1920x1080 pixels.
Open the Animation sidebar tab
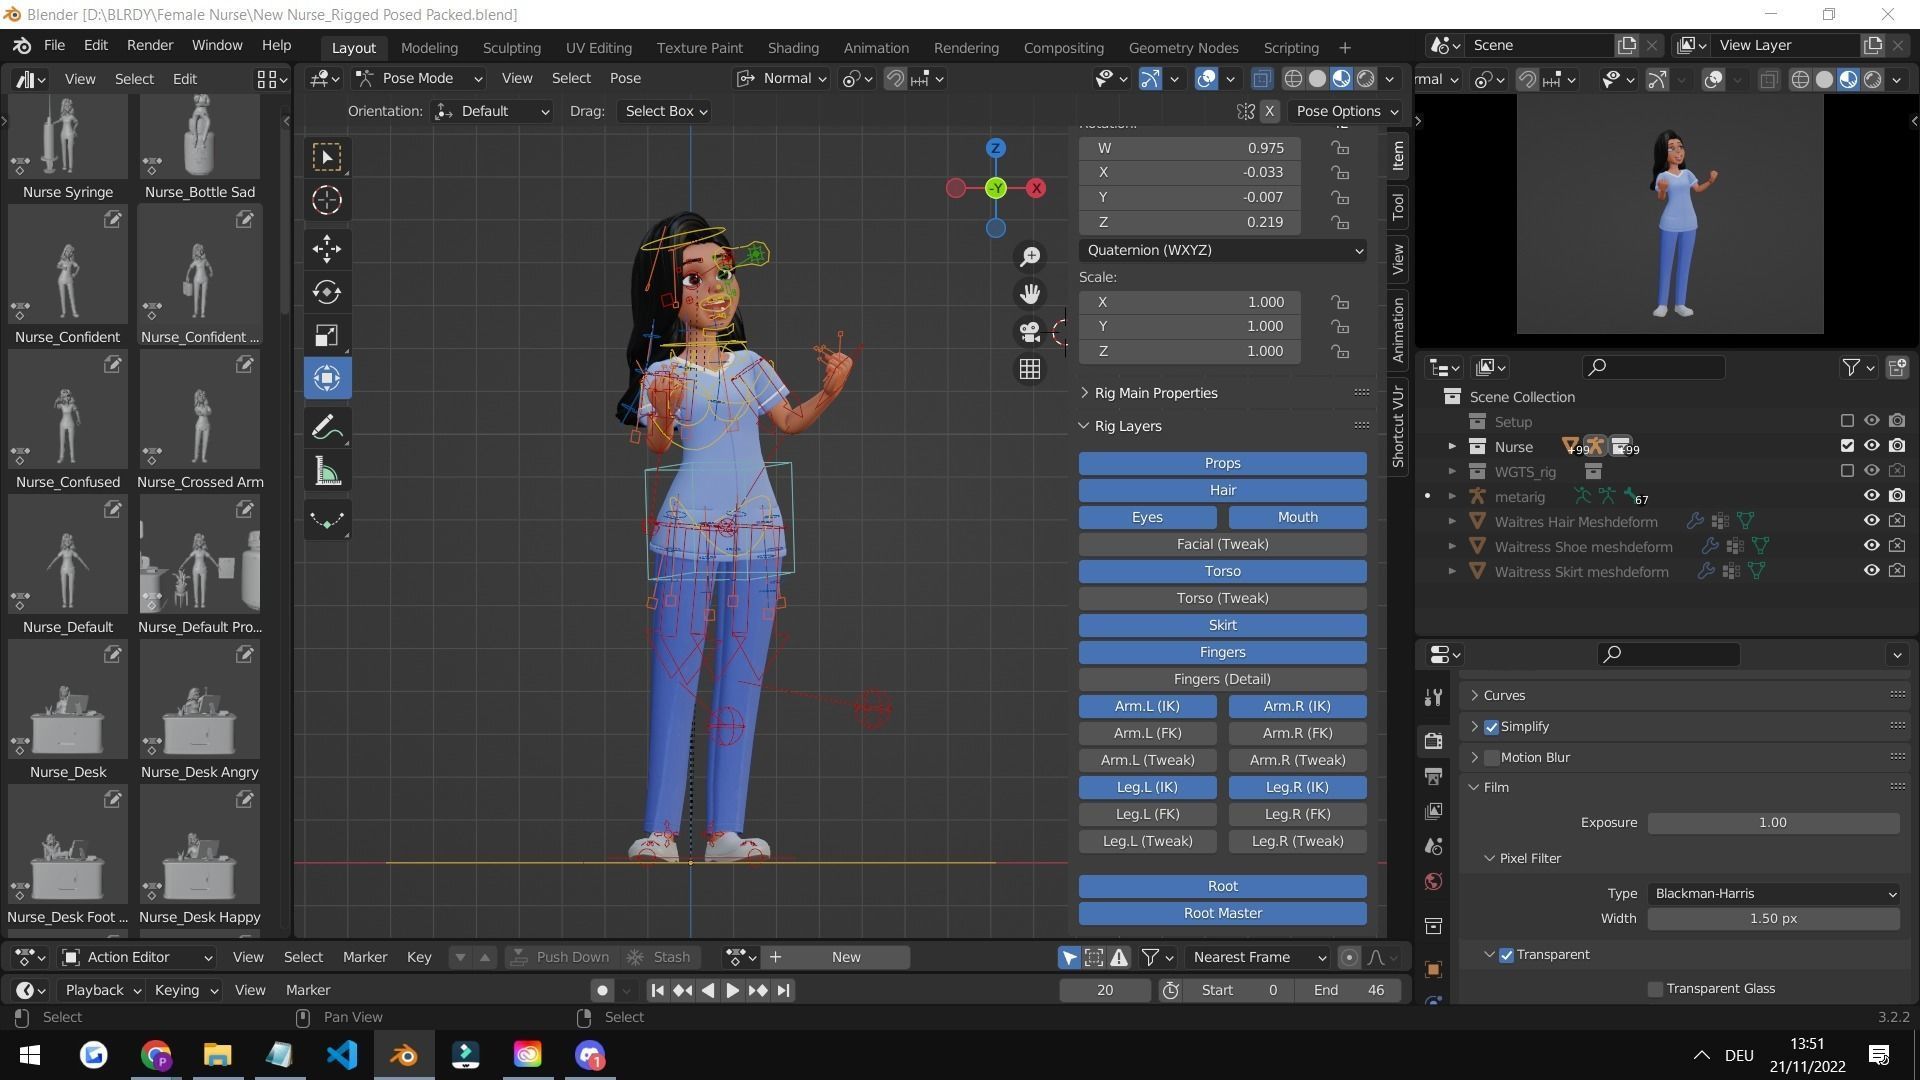[x=1398, y=330]
